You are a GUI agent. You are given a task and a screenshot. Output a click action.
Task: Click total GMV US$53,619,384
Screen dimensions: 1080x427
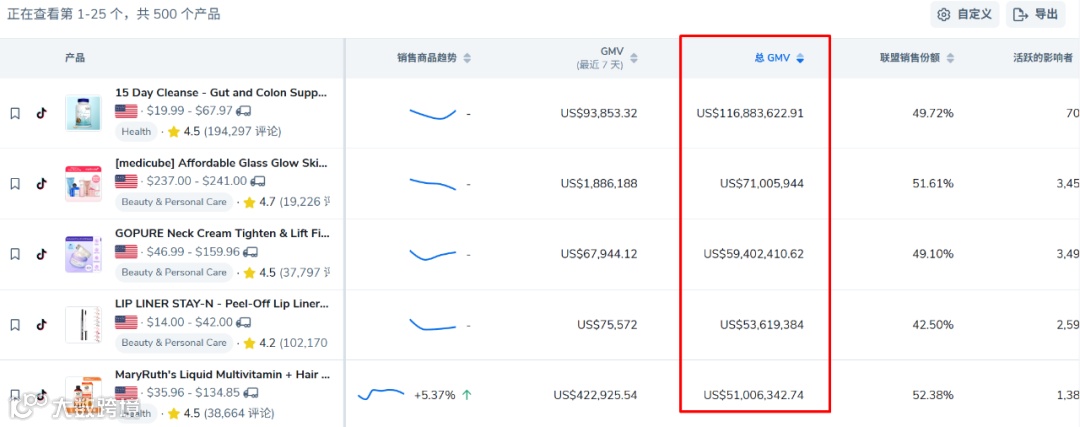[x=762, y=324]
